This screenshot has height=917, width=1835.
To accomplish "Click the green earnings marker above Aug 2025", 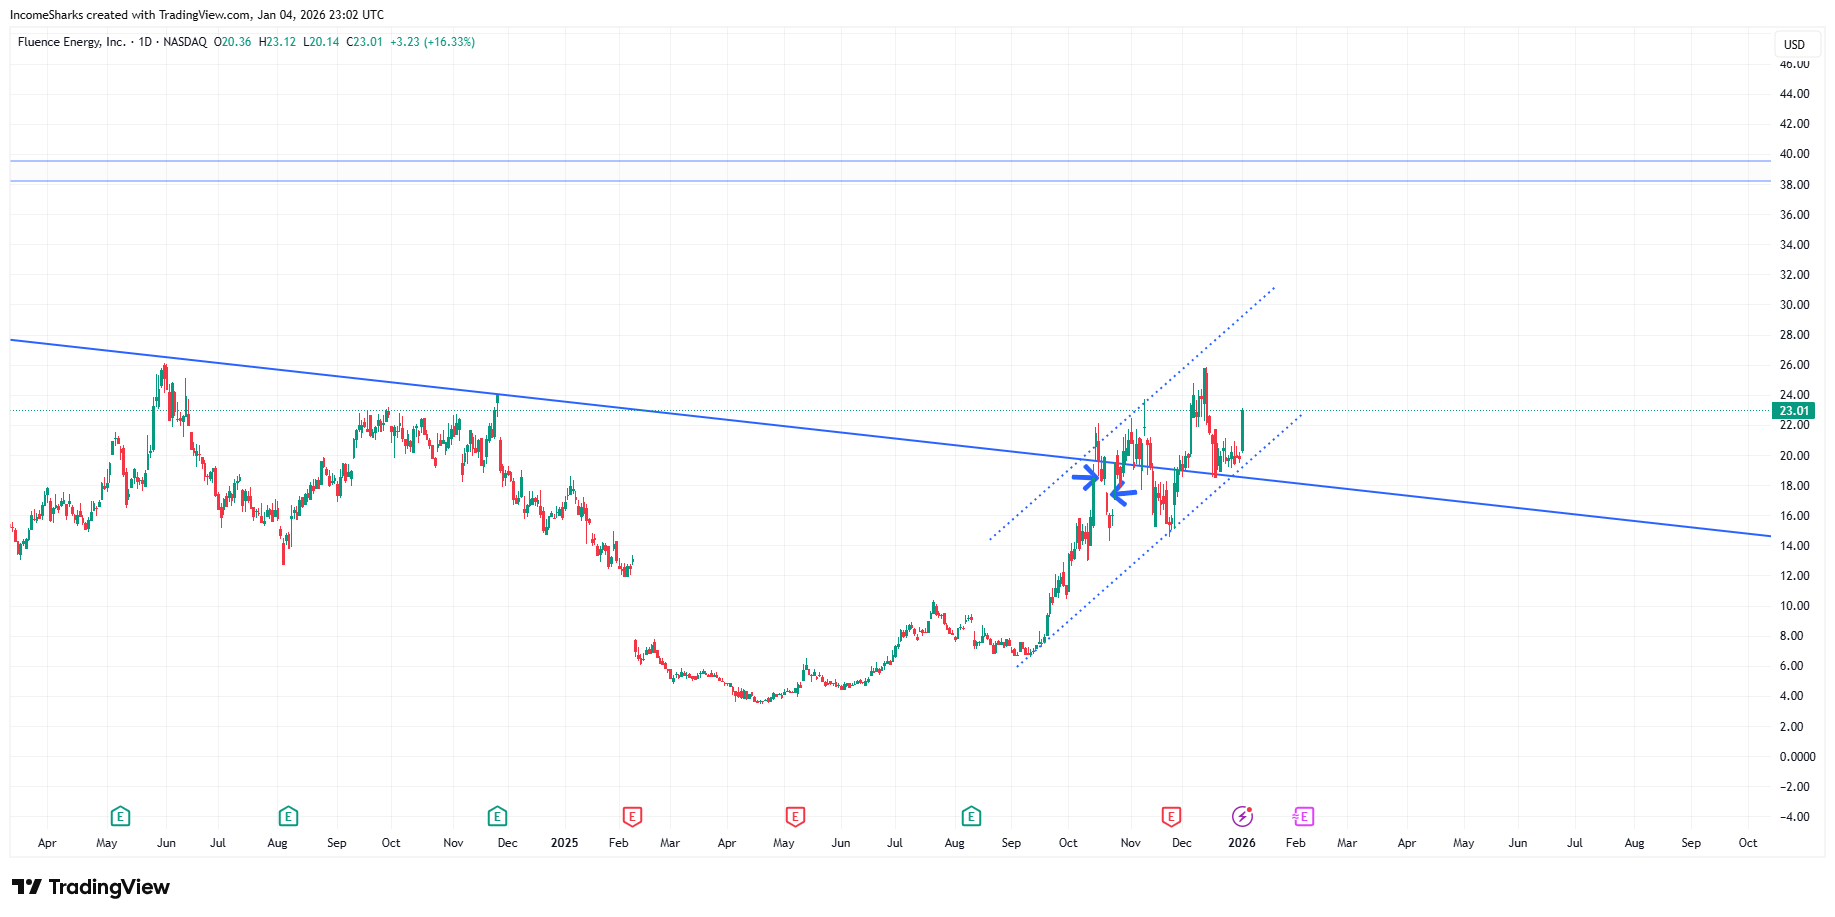I will click(971, 817).
